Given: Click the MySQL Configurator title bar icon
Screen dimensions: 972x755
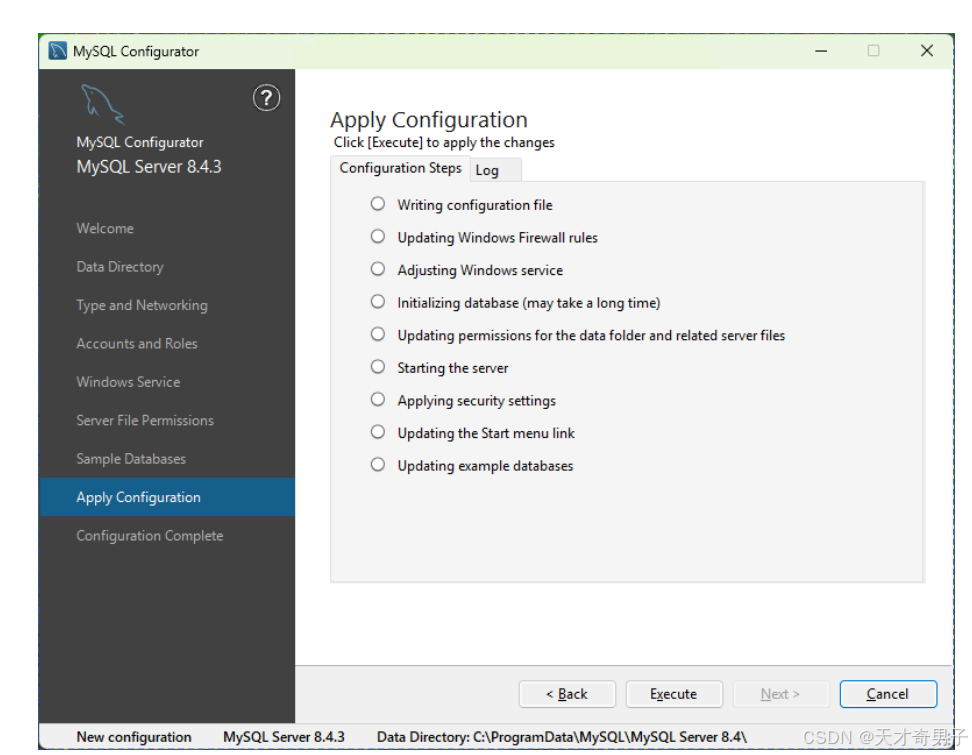Looking at the screenshot, I should (58, 51).
